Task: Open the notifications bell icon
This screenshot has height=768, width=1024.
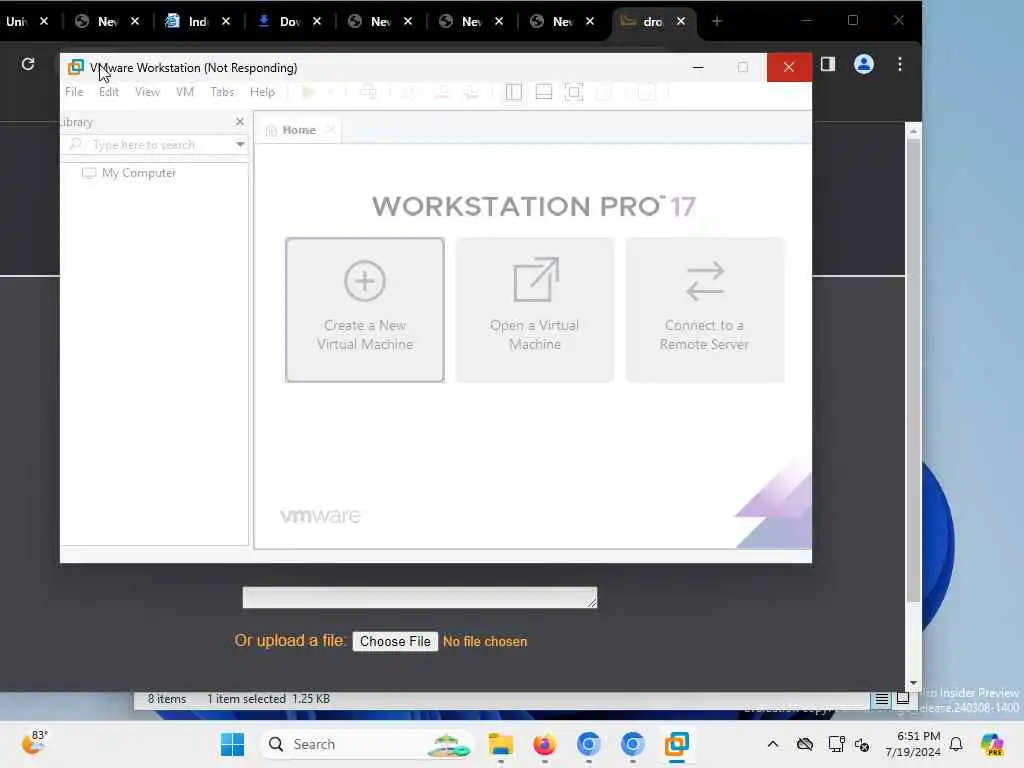Action: click(956, 744)
